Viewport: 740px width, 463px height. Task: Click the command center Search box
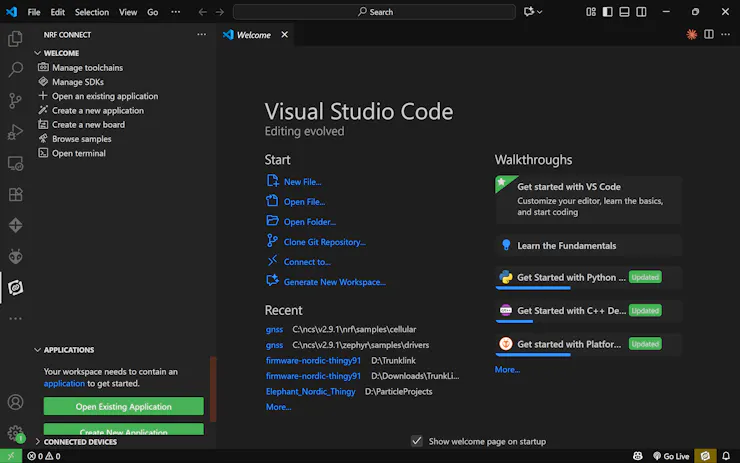(374, 12)
